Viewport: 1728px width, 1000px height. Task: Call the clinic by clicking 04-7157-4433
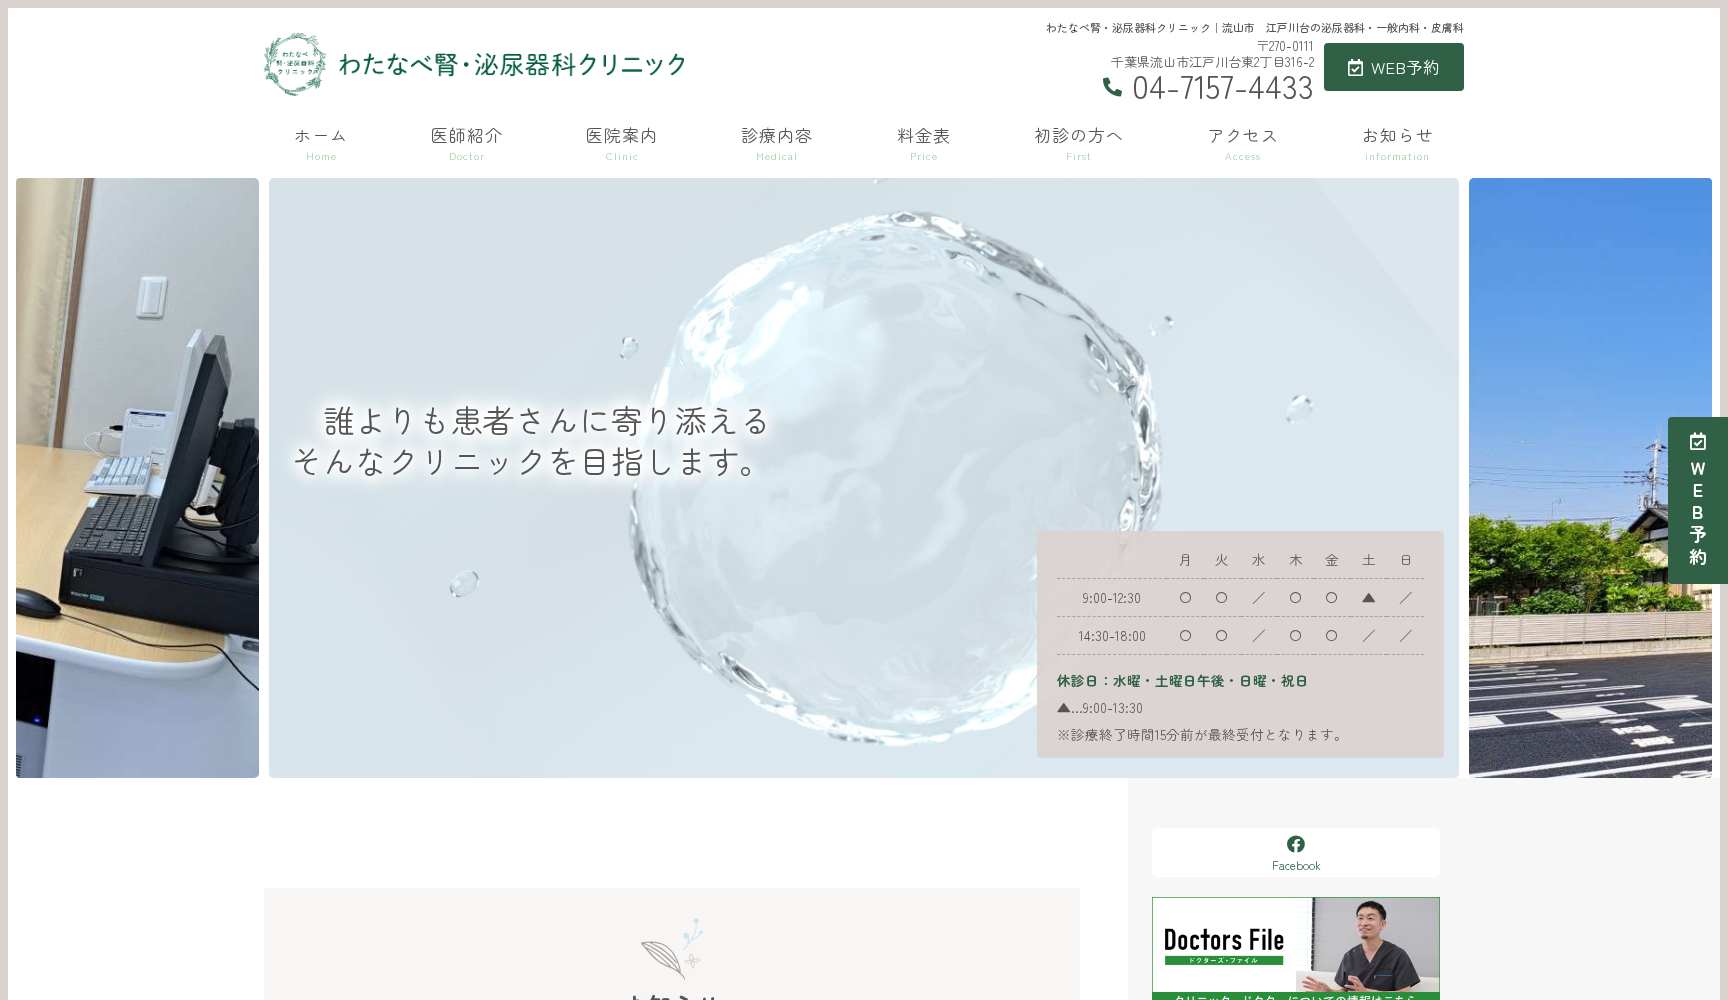[x=1222, y=88]
